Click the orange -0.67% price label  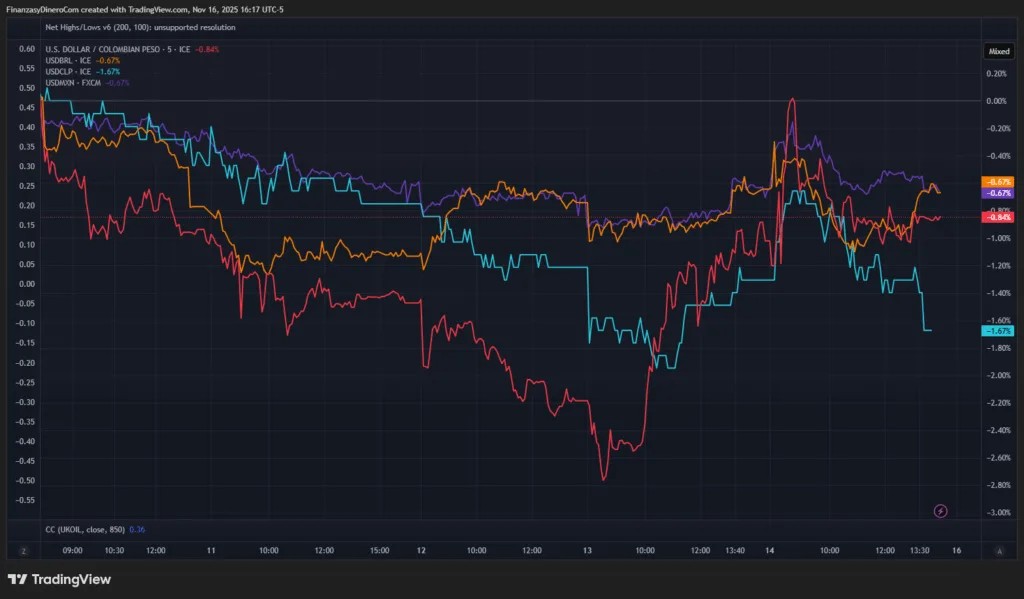coord(999,182)
